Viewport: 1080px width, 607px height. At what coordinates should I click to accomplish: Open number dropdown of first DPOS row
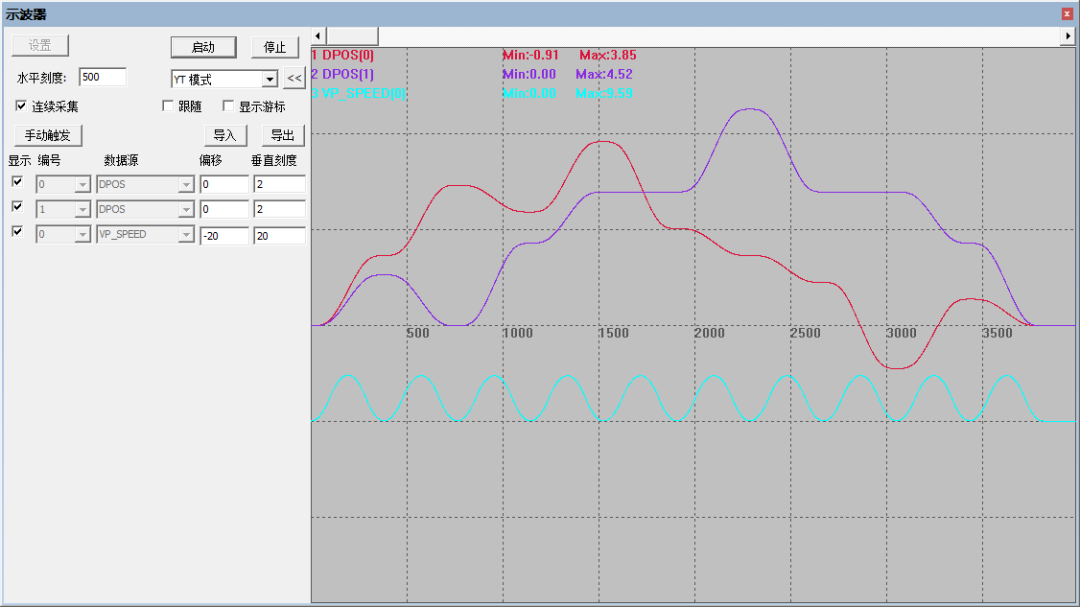click(83, 185)
